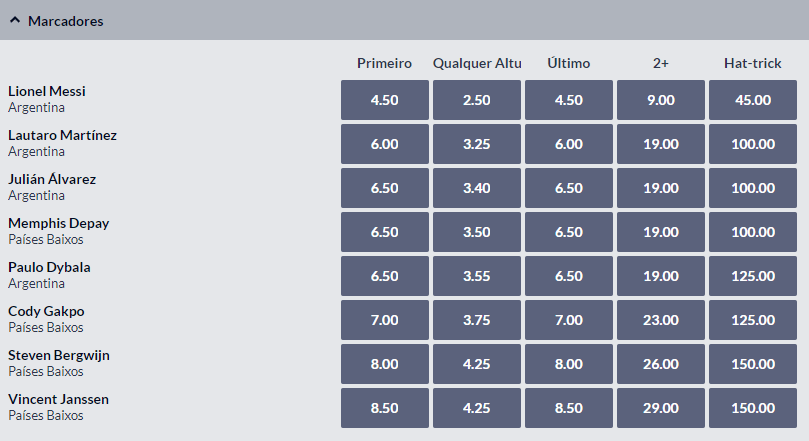Choose Cody Gakpo Primeiro odds 7.00
Screen dimensions: 809x441
(384, 320)
